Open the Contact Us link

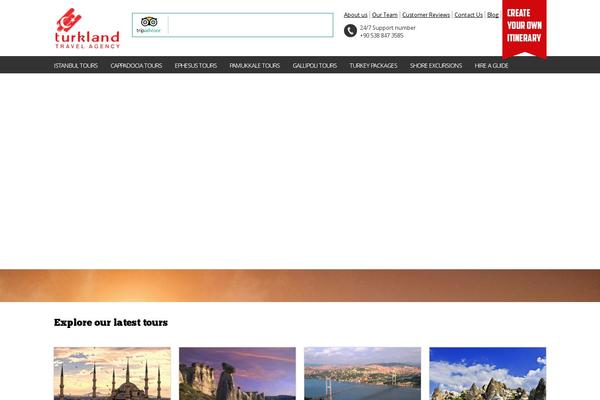pyautogui.click(x=468, y=15)
